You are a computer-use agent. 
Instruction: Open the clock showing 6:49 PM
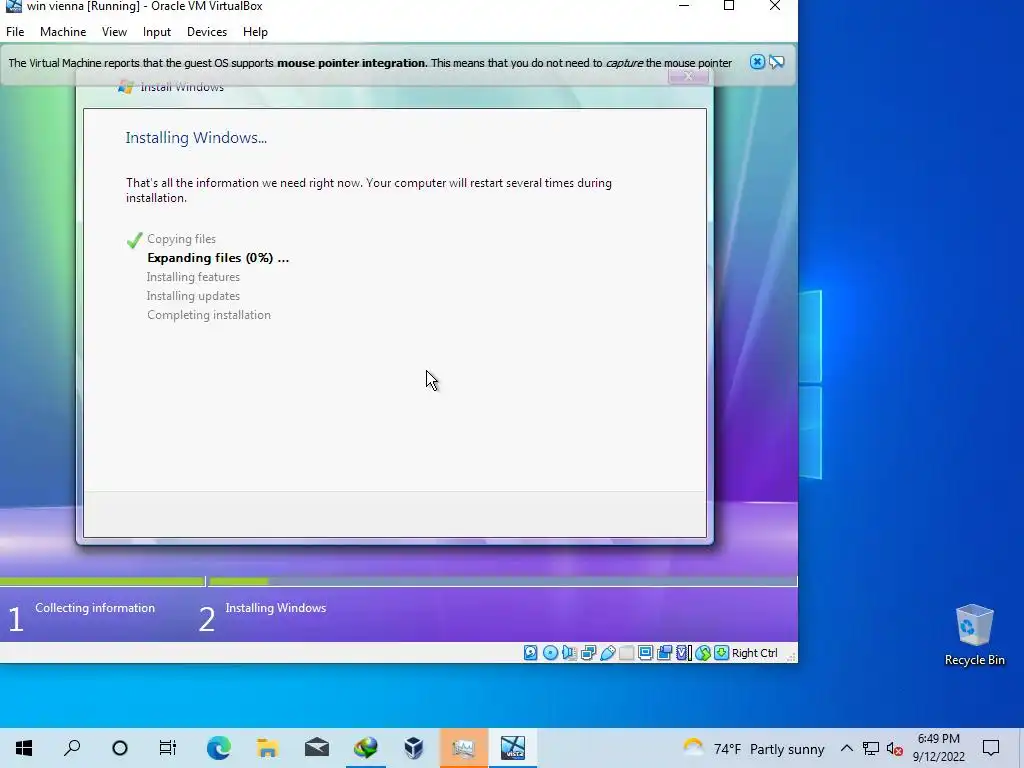[x=938, y=748]
